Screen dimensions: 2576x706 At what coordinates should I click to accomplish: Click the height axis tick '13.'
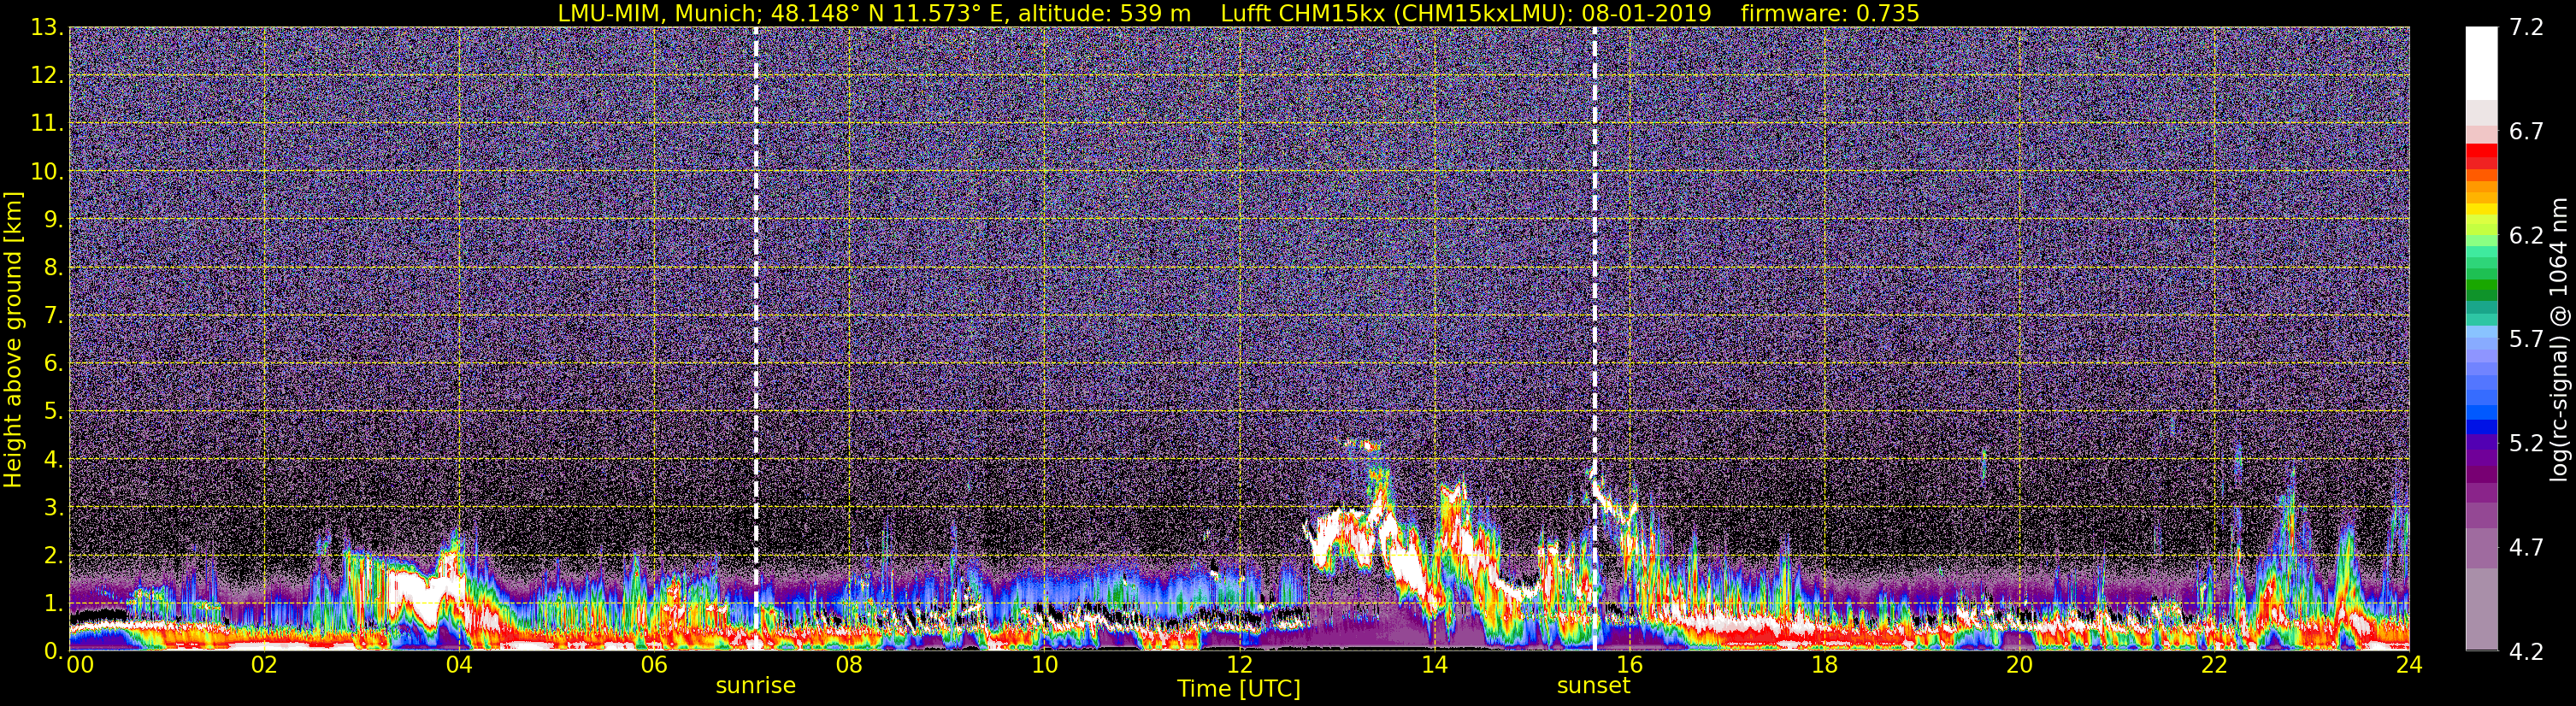coord(47,28)
